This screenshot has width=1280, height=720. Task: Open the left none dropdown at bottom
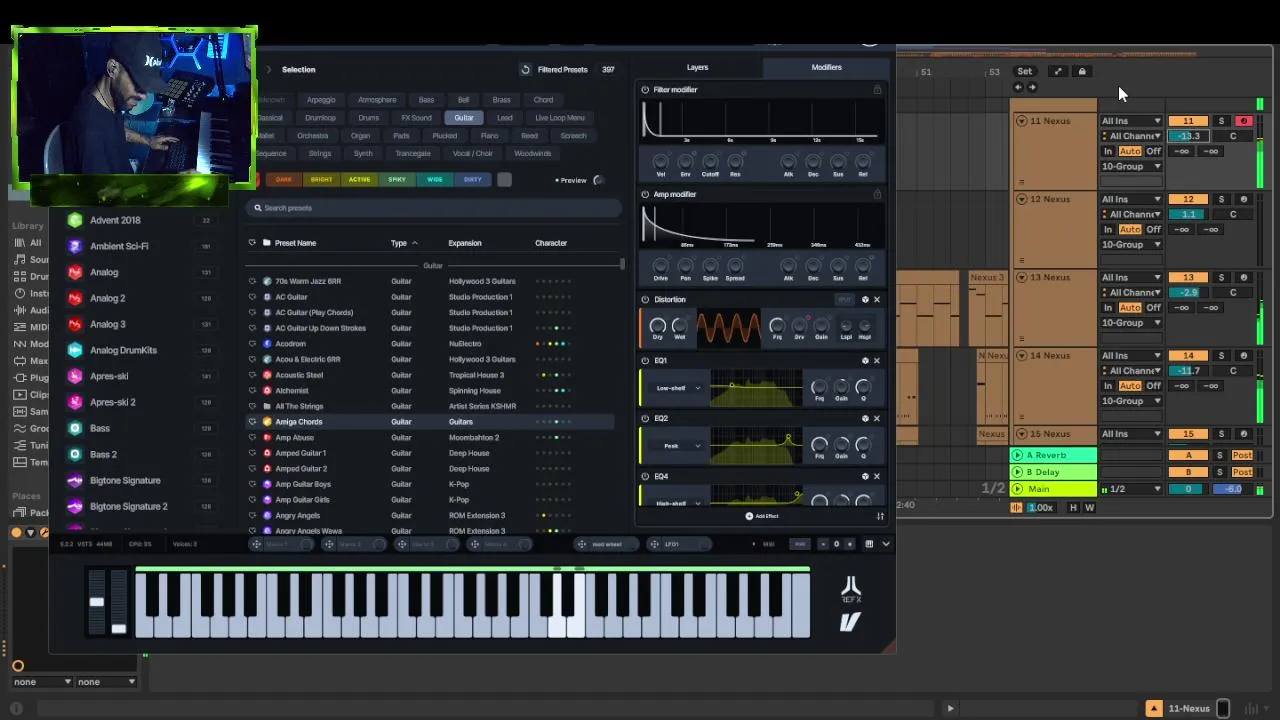[x=41, y=682]
